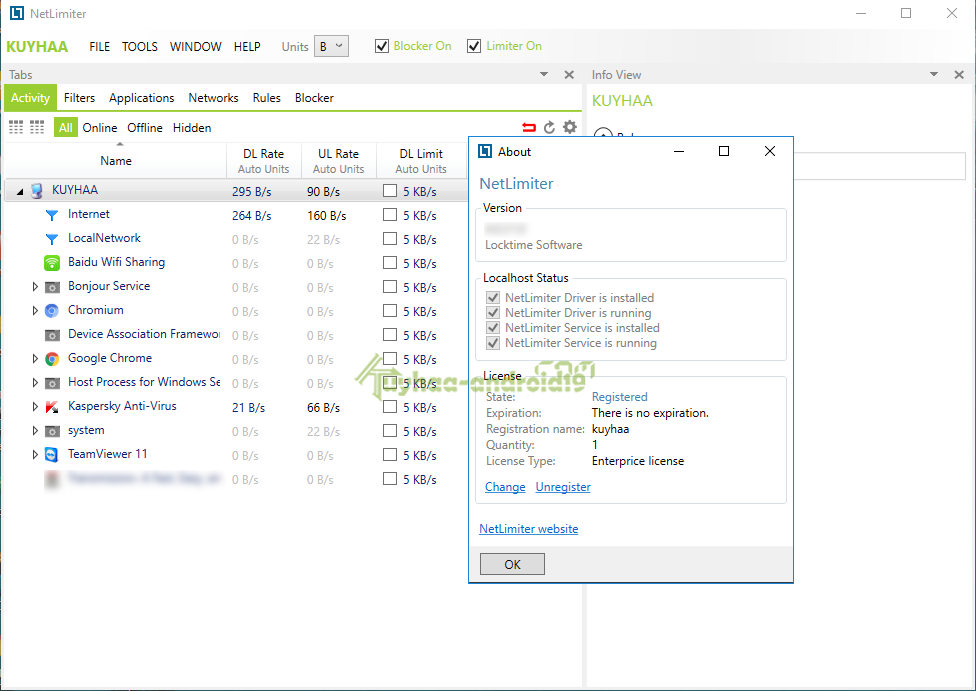
Task: Click the Internet filter funnel icon
Action: point(52,215)
